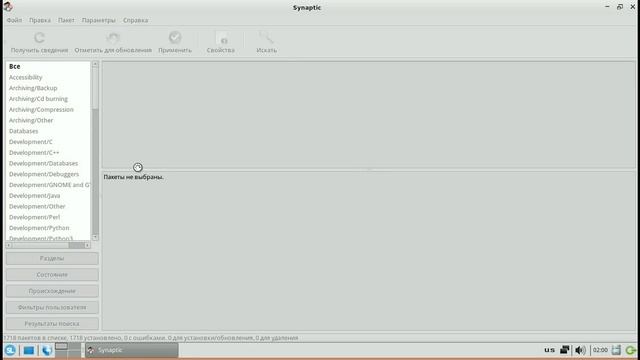
Task: Click the network tray icon
Action: 564,350
